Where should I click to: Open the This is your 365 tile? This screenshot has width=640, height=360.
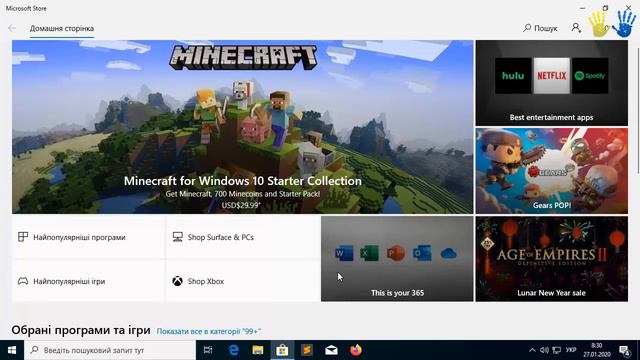coord(397,259)
